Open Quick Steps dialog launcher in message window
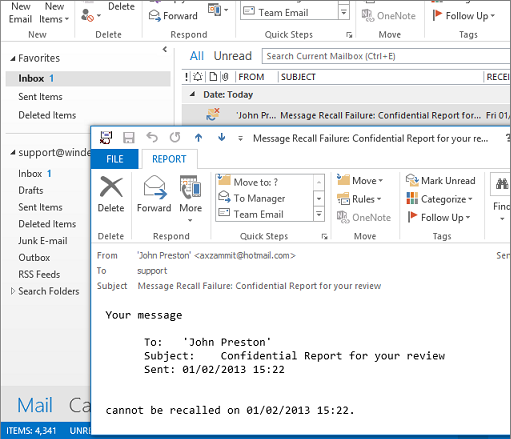 pos(324,236)
